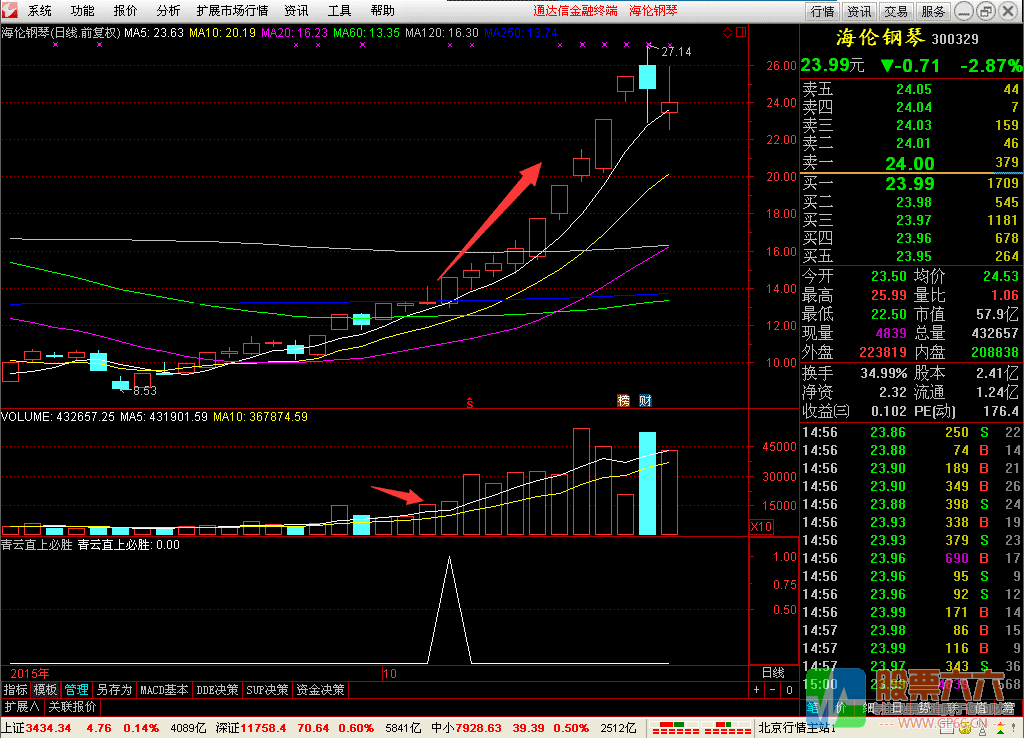
Task: Open the 扩展市场行情 menu
Action: [x=232, y=11]
